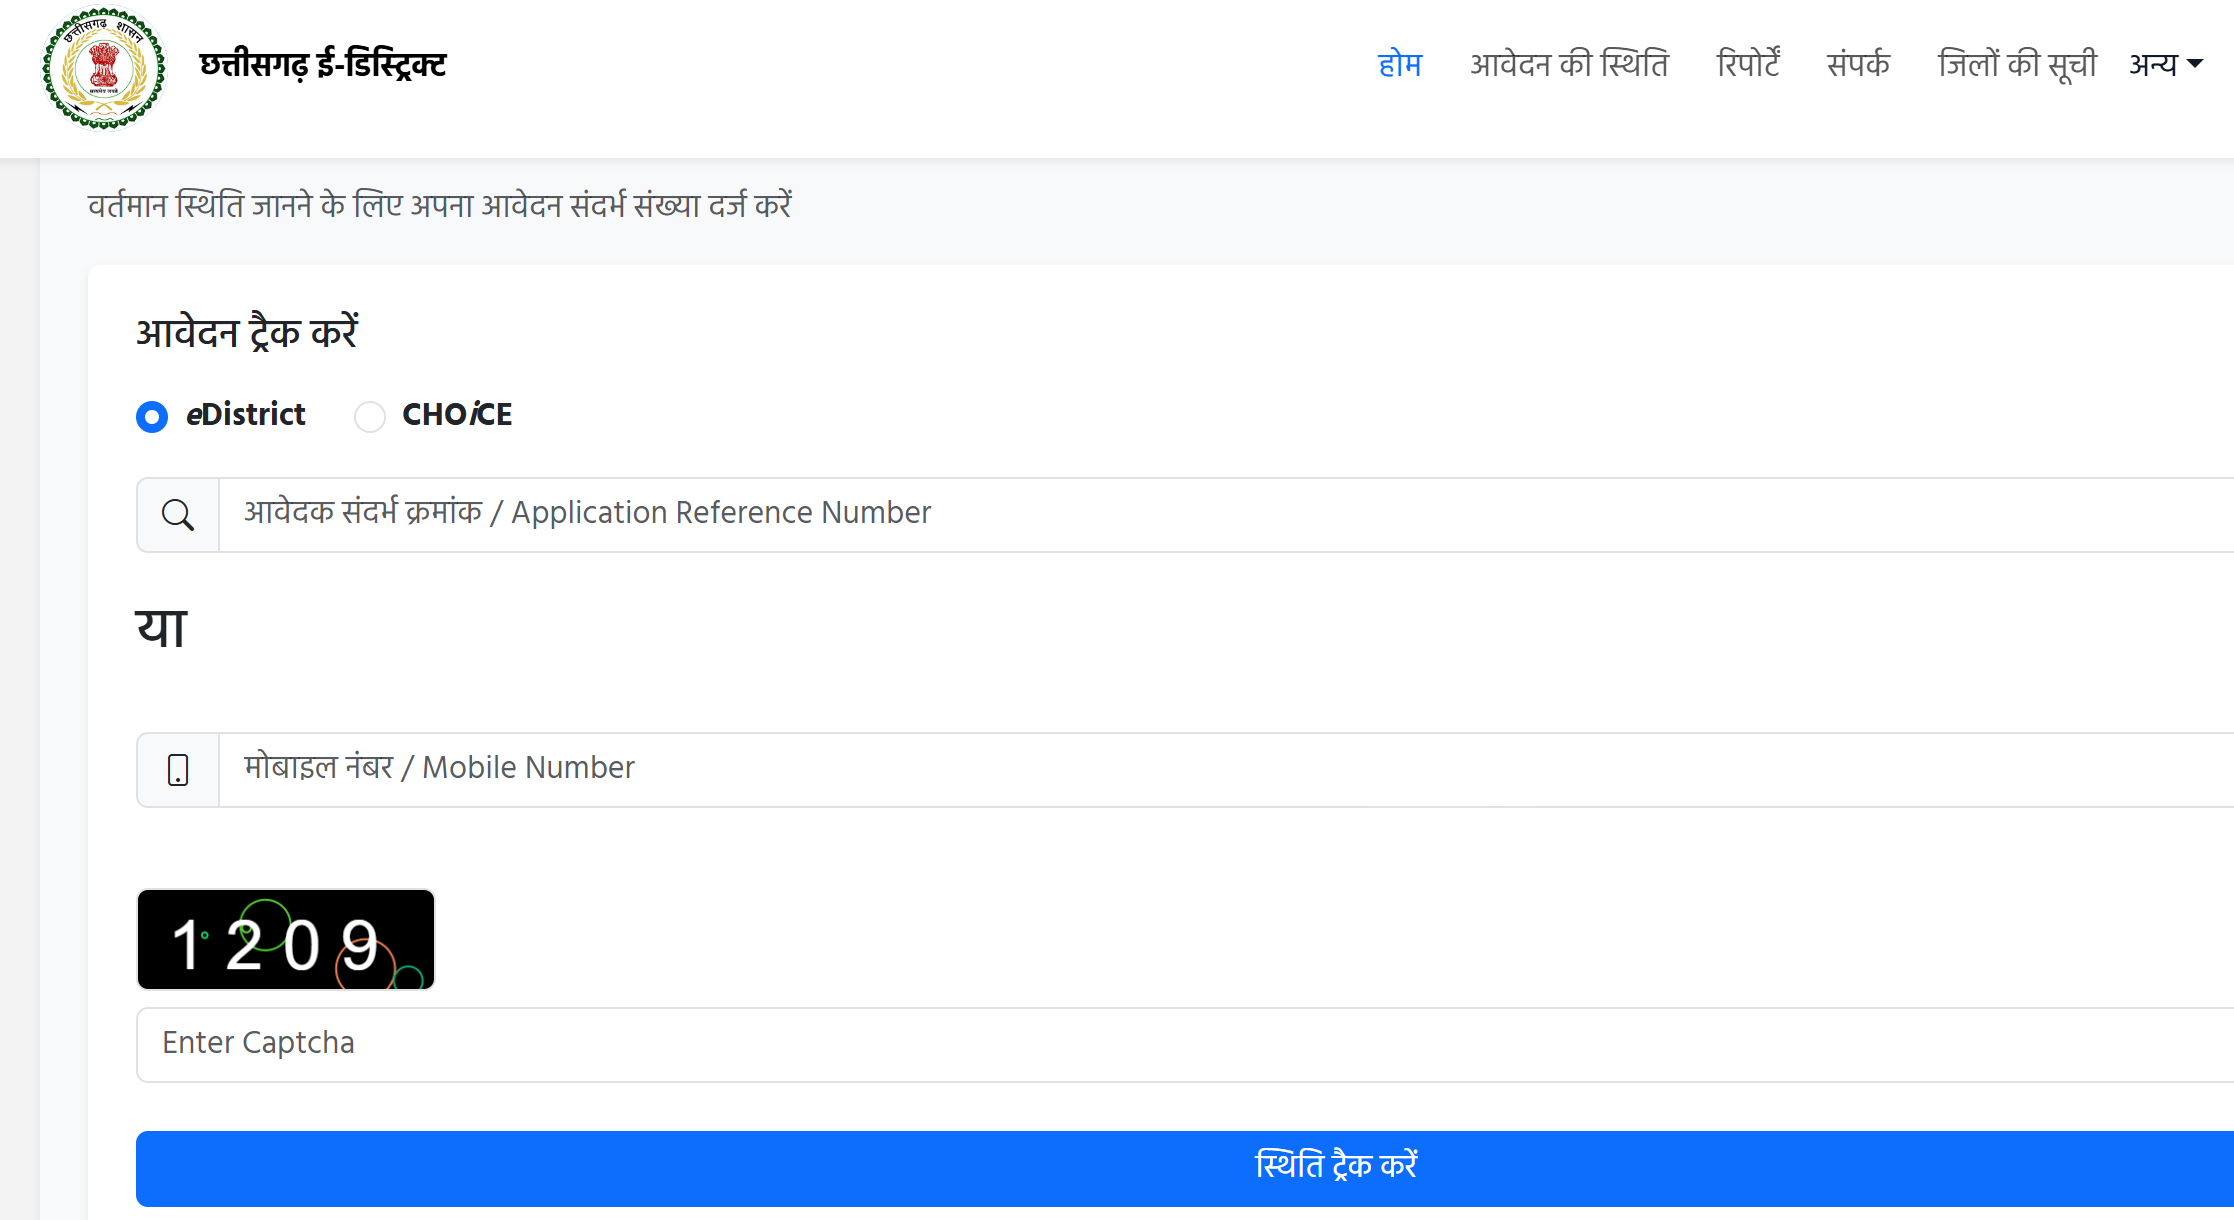Viewport: 2234px width, 1220px height.
Task: Click the captcha image showing 1209
Action: (285, 939)
